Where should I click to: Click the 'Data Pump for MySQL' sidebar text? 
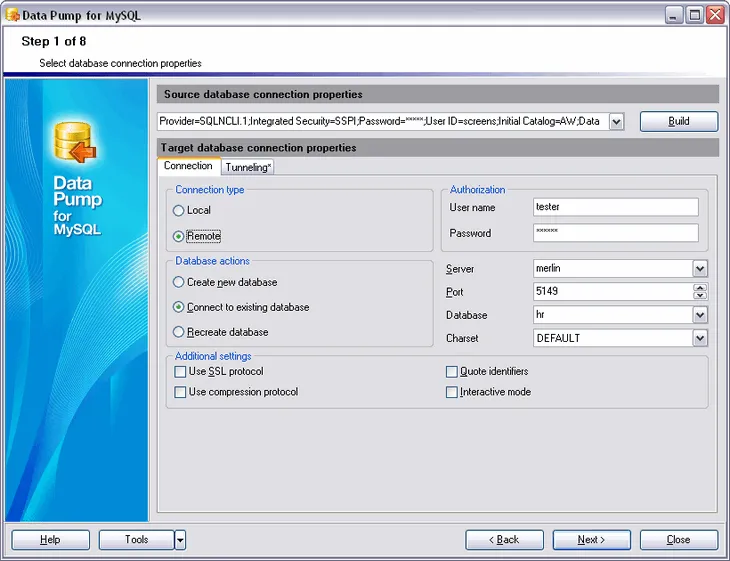click(77, 206)
